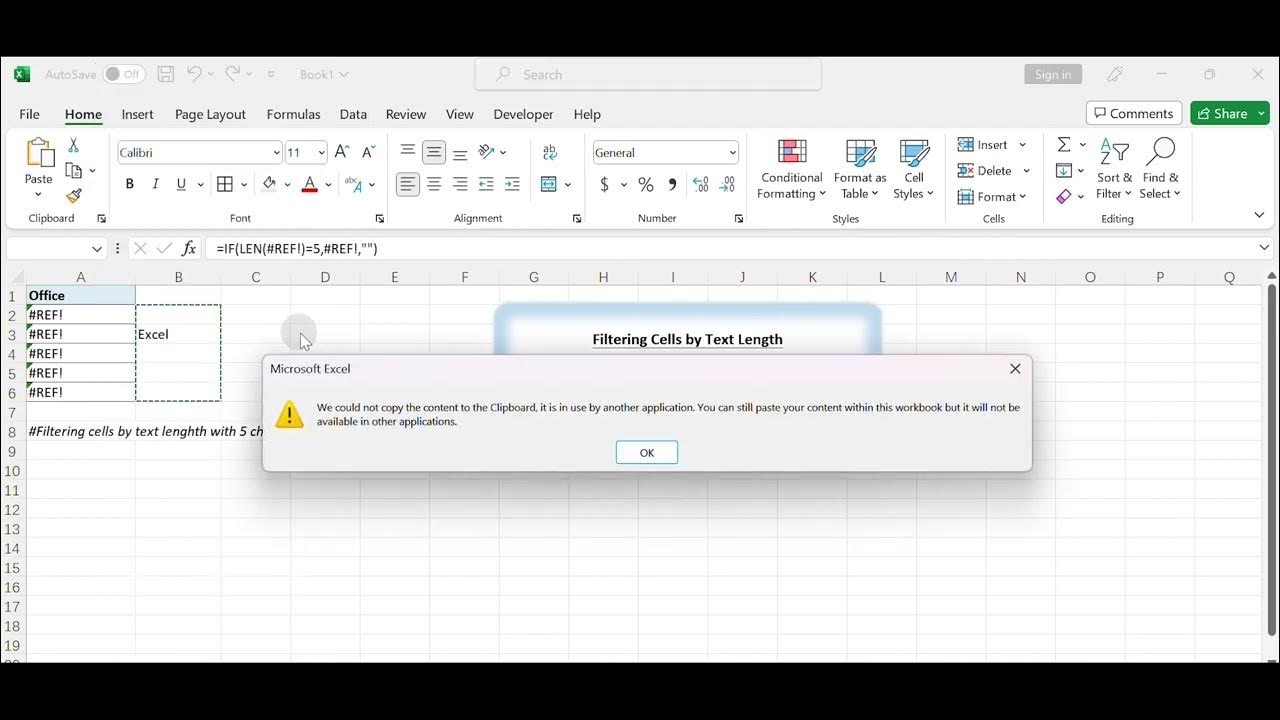
Task: Click the Merge & Center icon
Action: [x=548, y=184]
